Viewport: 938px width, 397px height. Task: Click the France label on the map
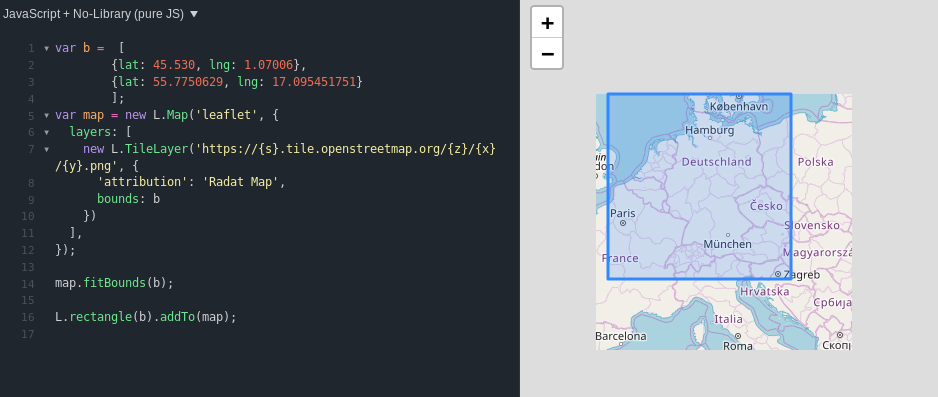(620, 258)
